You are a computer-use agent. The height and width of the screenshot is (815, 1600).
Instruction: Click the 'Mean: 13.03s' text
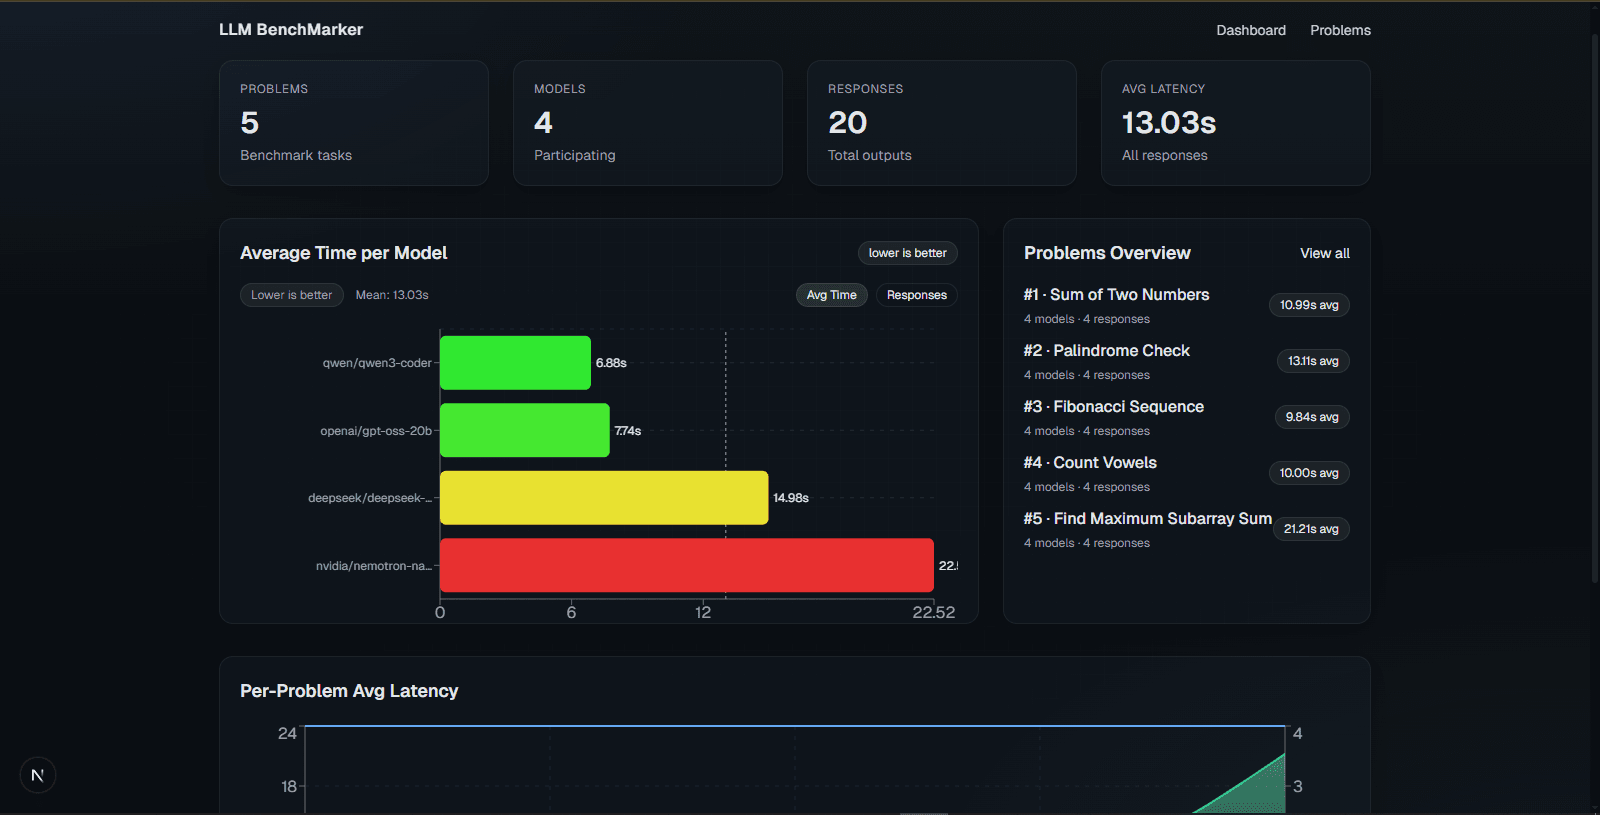[x=392, y=295]
